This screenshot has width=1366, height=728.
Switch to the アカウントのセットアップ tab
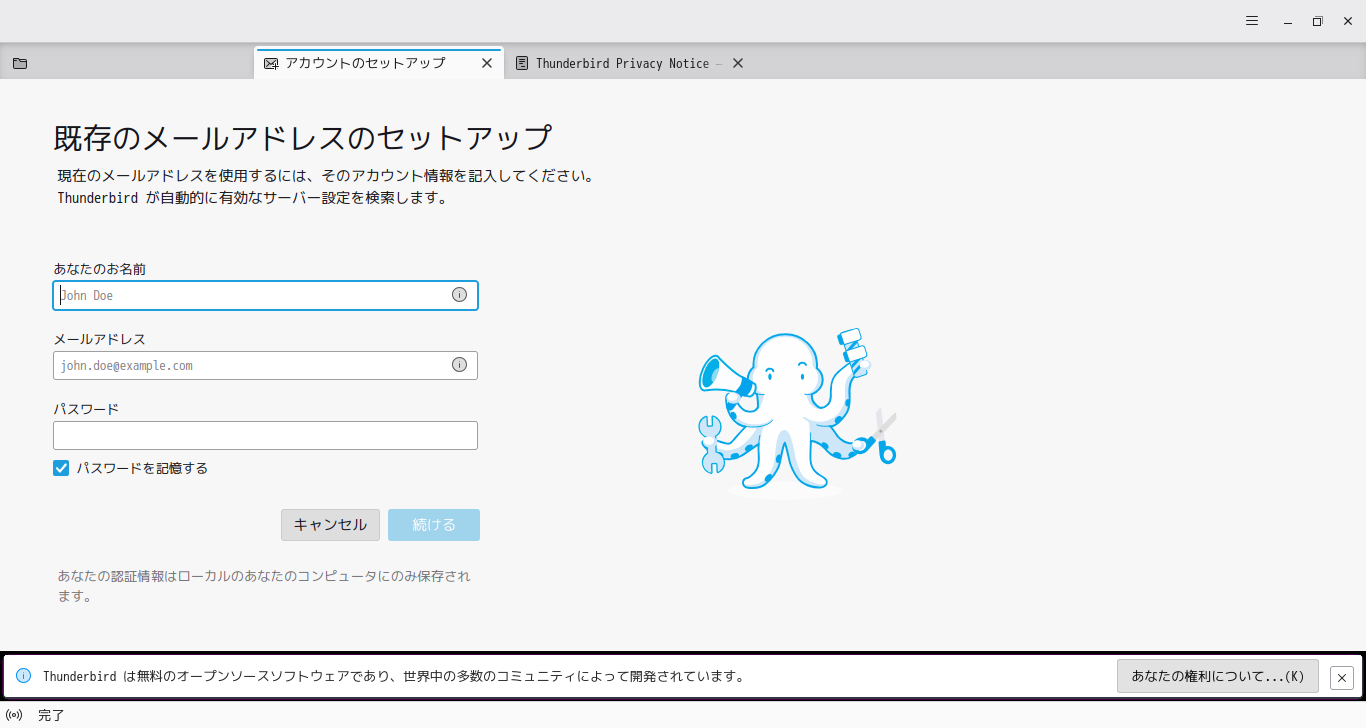pyautogui.click(x=365, y=62)
